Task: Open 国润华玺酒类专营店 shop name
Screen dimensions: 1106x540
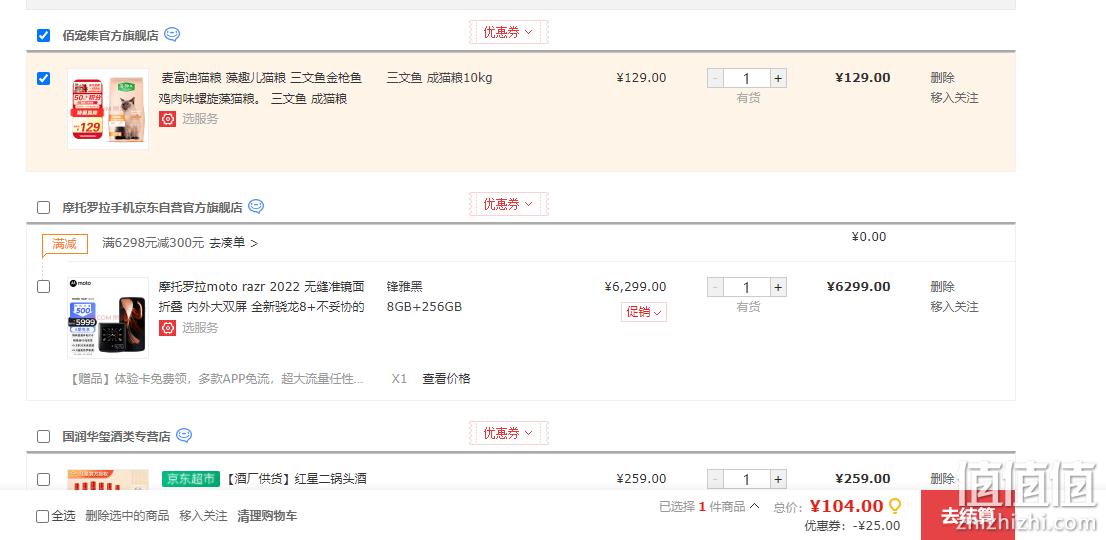Action: click(116, 436)
